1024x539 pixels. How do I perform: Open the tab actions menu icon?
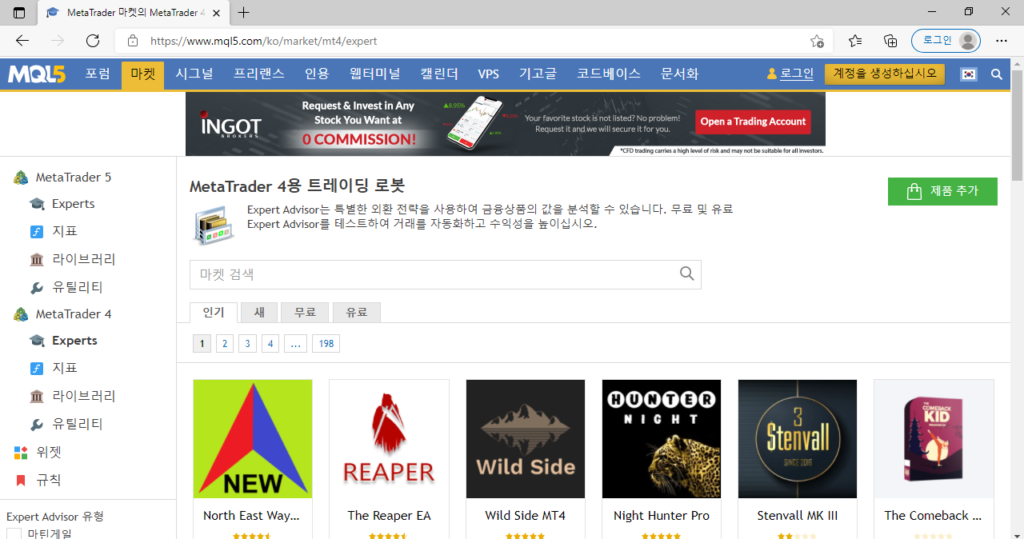click(19, 12)
